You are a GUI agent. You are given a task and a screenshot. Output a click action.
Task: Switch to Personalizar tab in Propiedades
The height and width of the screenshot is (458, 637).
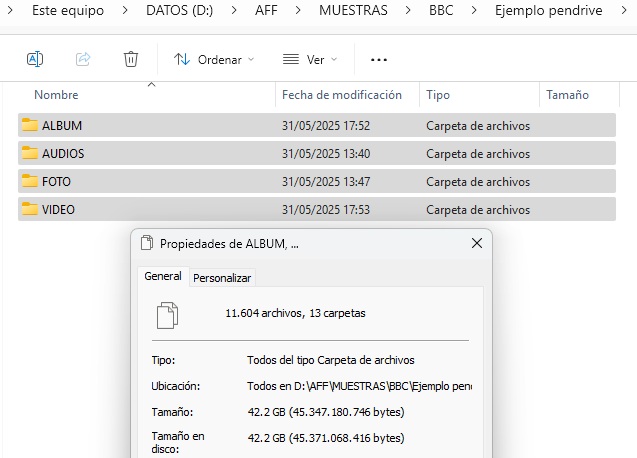tap(222, 278)
